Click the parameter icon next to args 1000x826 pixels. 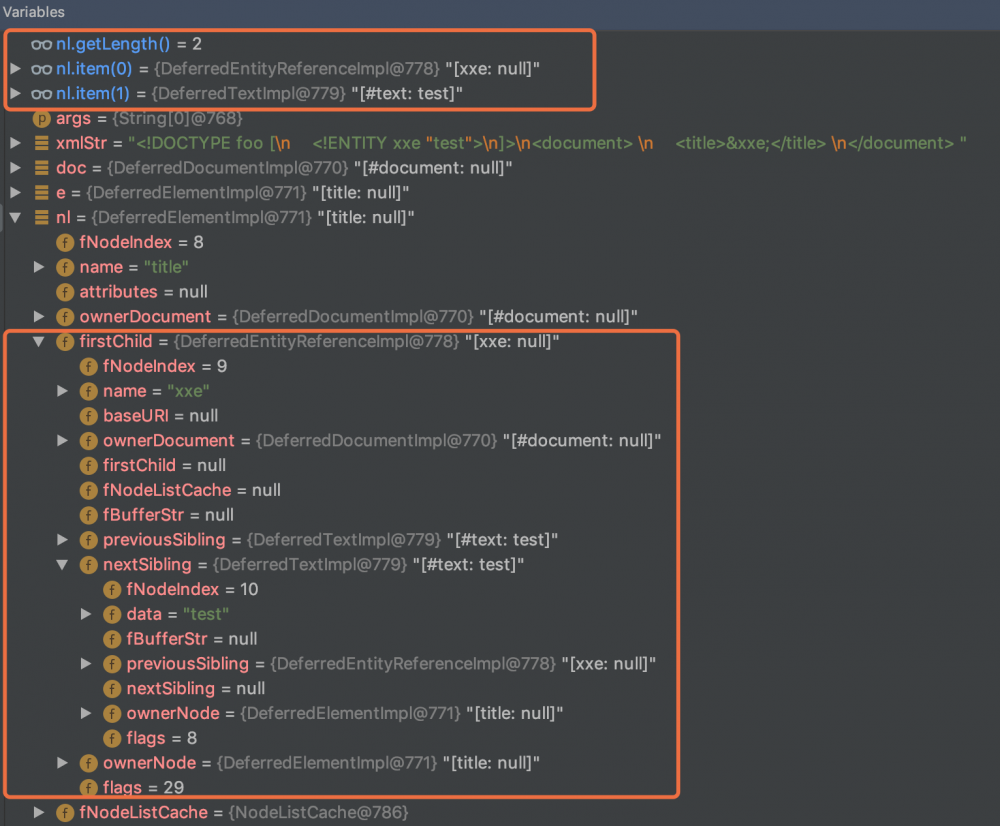point(41,119)
